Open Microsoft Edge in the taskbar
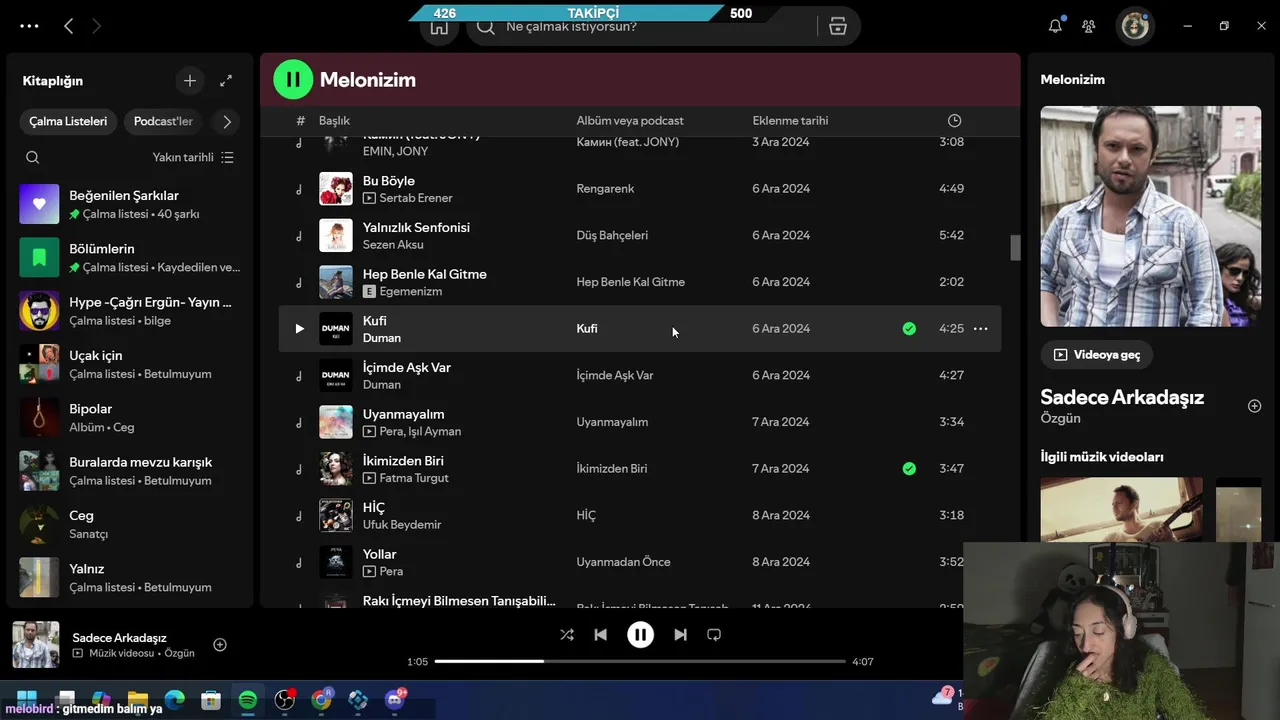Screen dimensions: 1280x720 point(175,700)
